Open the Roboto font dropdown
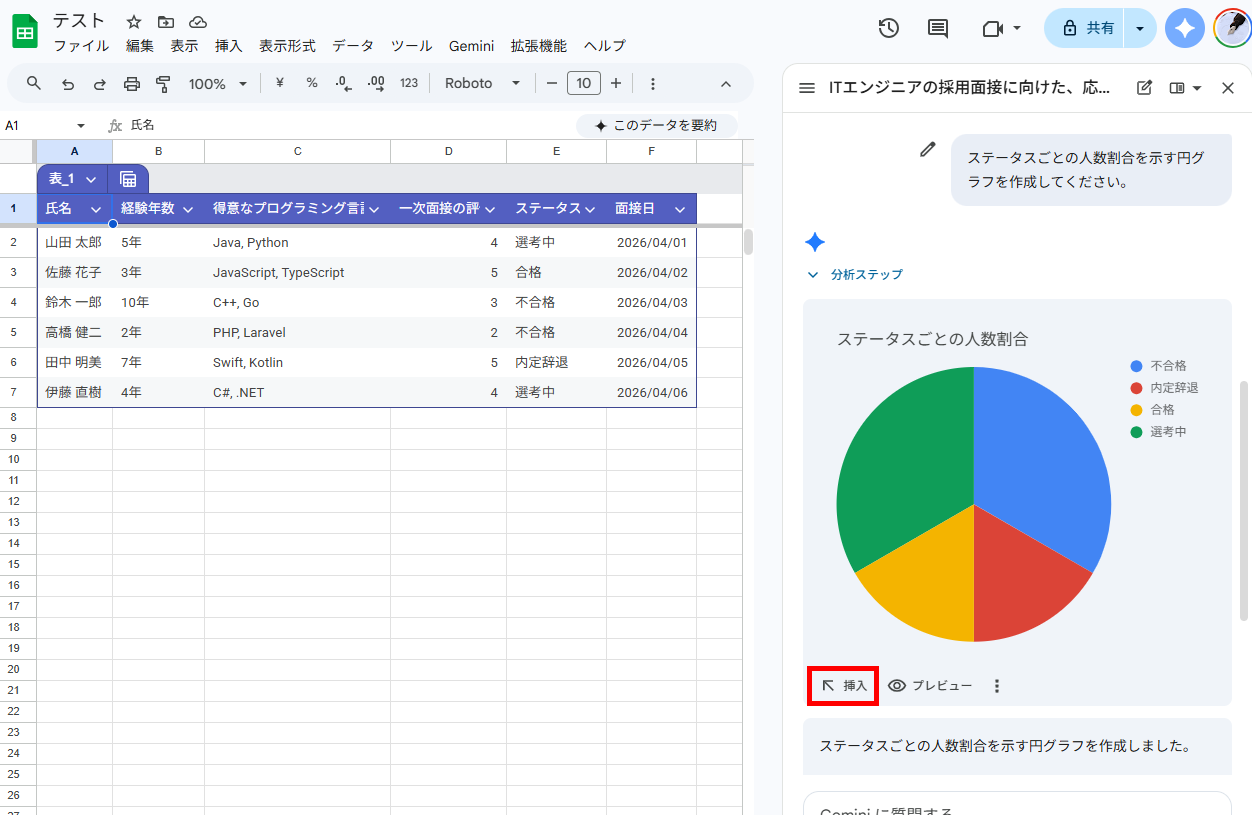1252x815 pixels. [x=482, y=83]
